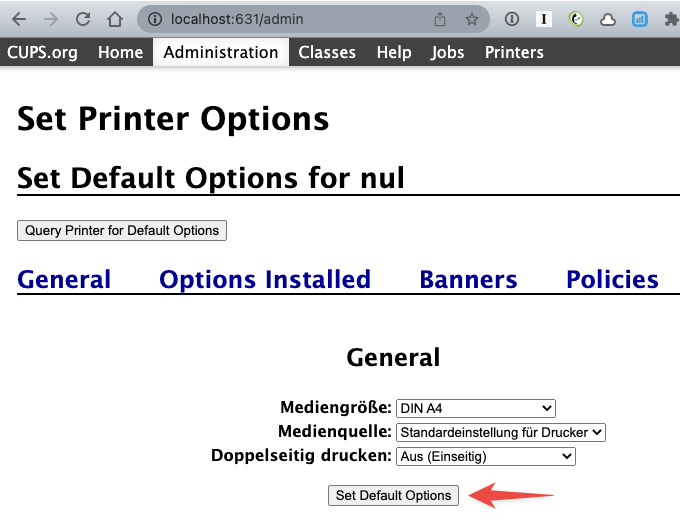
Task: Expand the Medienquelle dropdown
Action: [501, 432]
